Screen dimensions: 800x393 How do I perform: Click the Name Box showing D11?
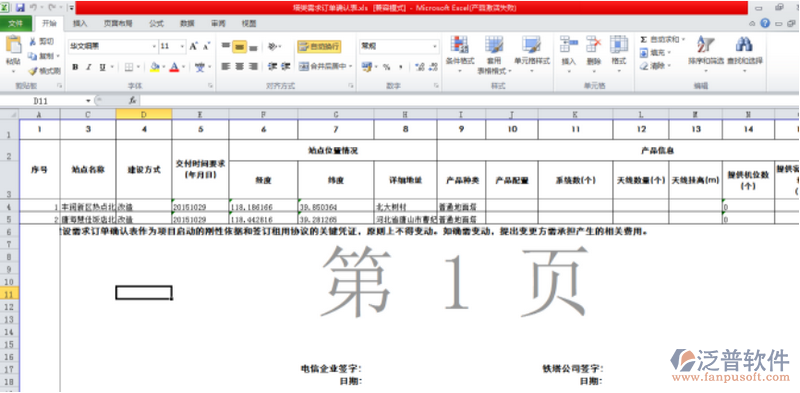point(46,101)
